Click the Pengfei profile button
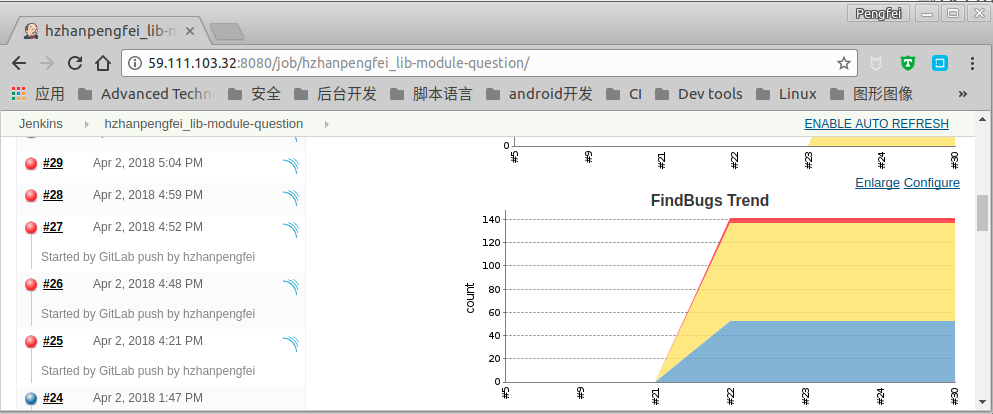Image resolution: width=993 pixels, height=414 pixels. (x=878, y=13)
